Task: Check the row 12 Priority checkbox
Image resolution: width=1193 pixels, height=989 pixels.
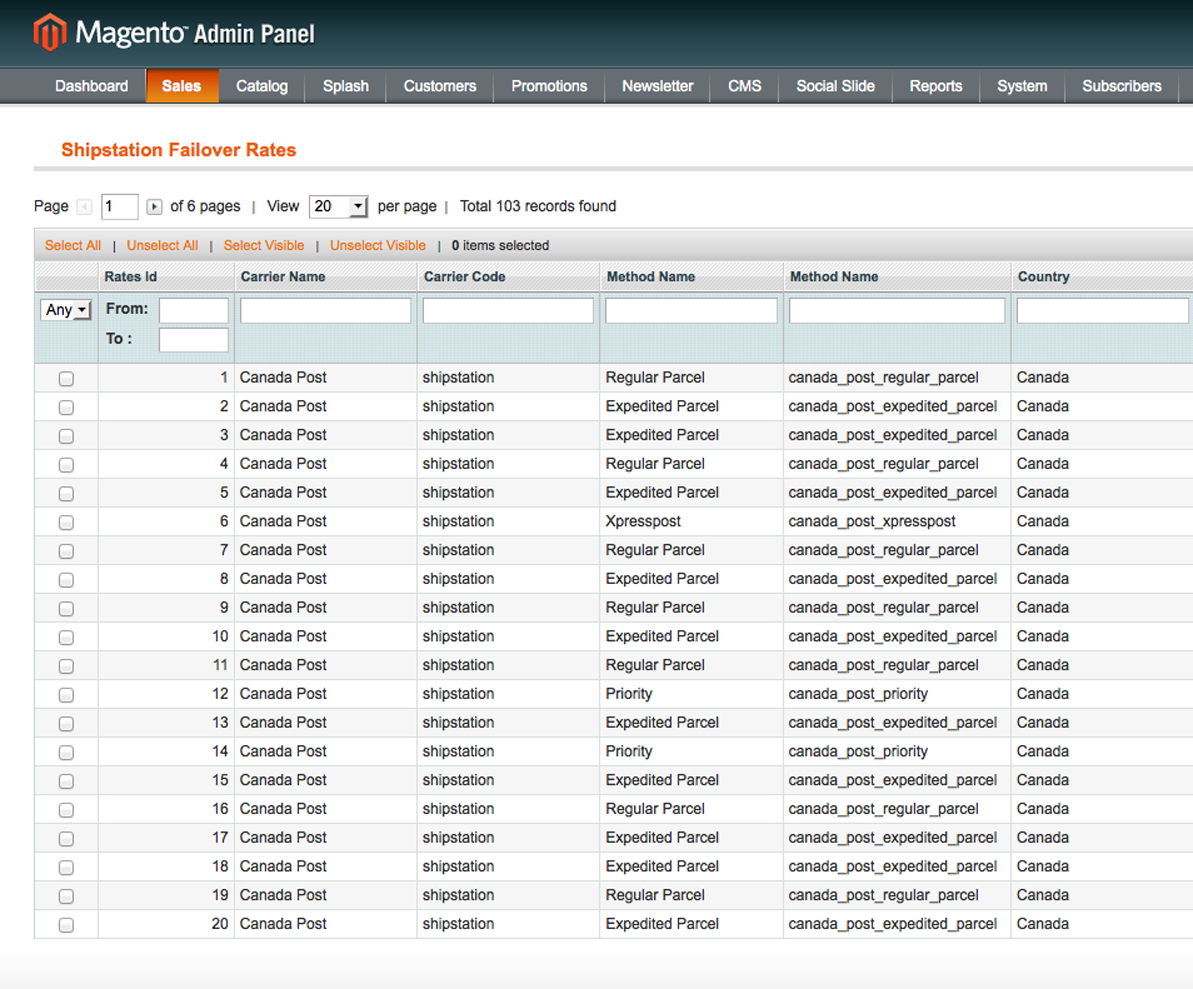Action: point(66,695)
